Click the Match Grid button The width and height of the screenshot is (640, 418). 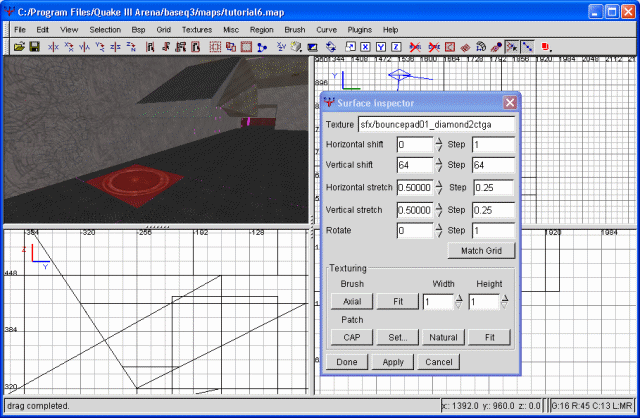pyautogui.click(x=481, y=251)
